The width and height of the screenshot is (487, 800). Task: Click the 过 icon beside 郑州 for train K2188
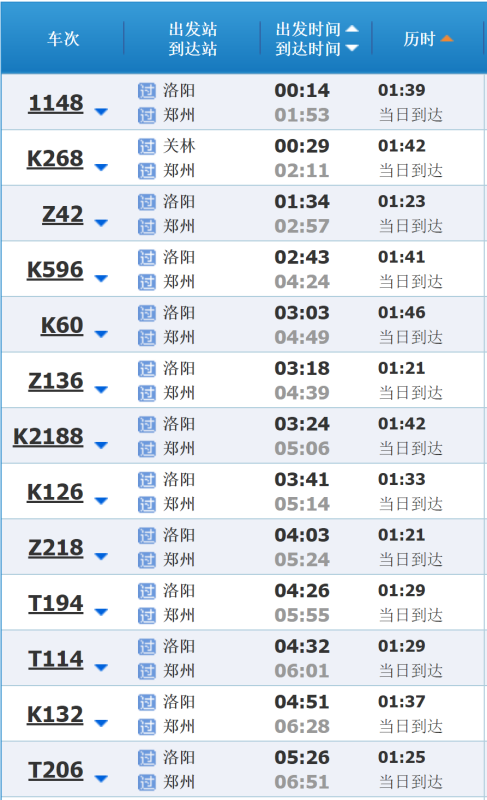coord(147,449)
